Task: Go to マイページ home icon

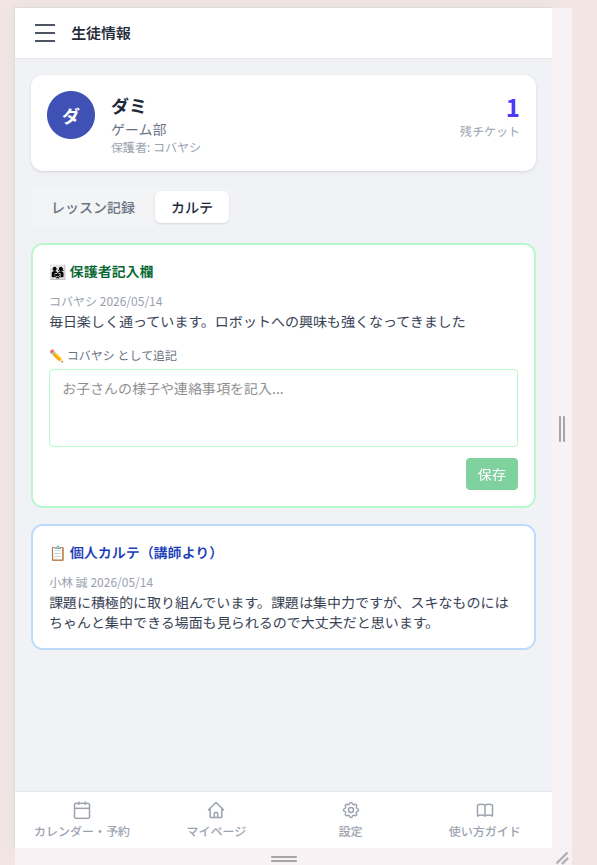Action: pos(216,810)
